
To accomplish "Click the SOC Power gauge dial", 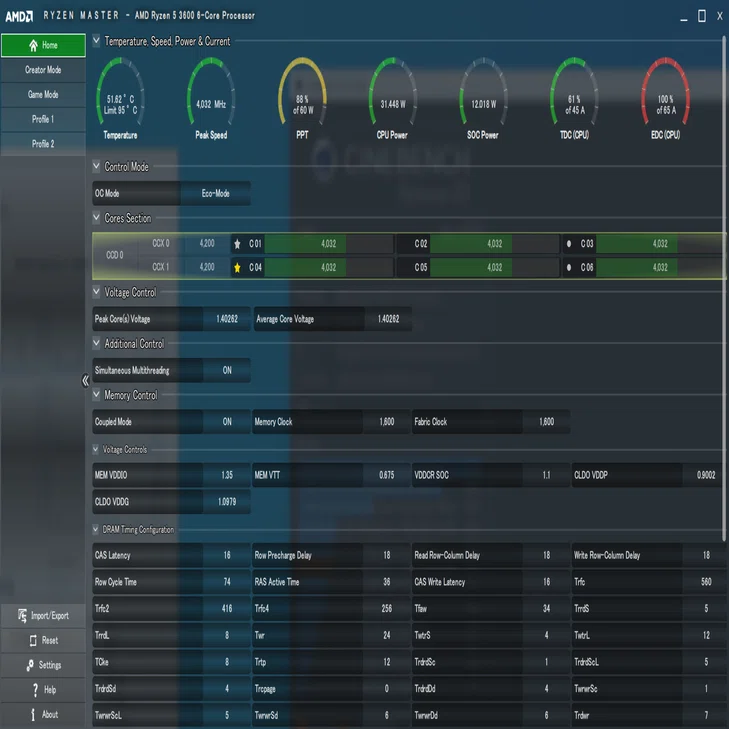I will [x=484, y=92].
